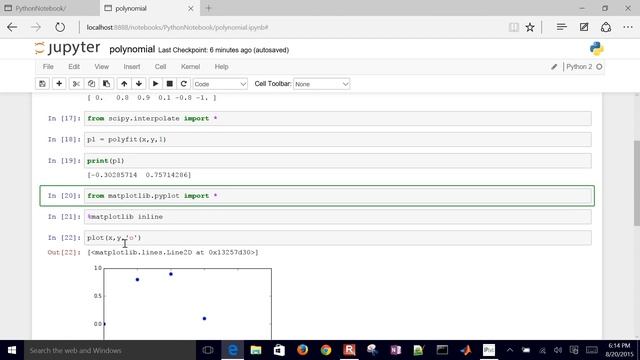Open the Edit menu
This screenshot has width=640, height=360.
[x=74, y=67]
